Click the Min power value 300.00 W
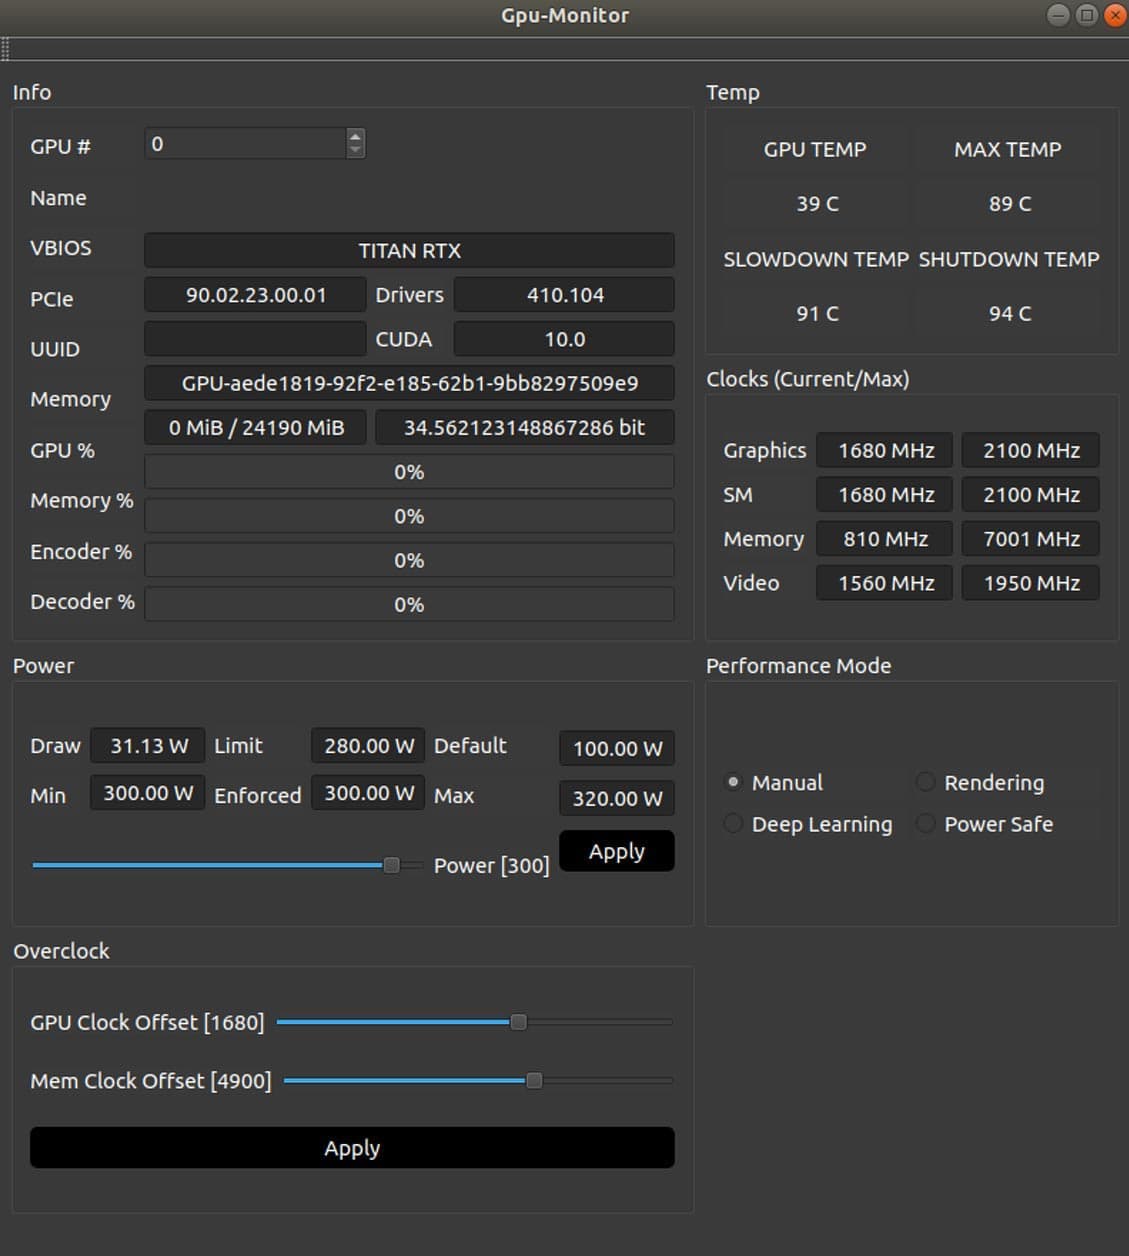The image size is (1129, 1256). (148, 793)
